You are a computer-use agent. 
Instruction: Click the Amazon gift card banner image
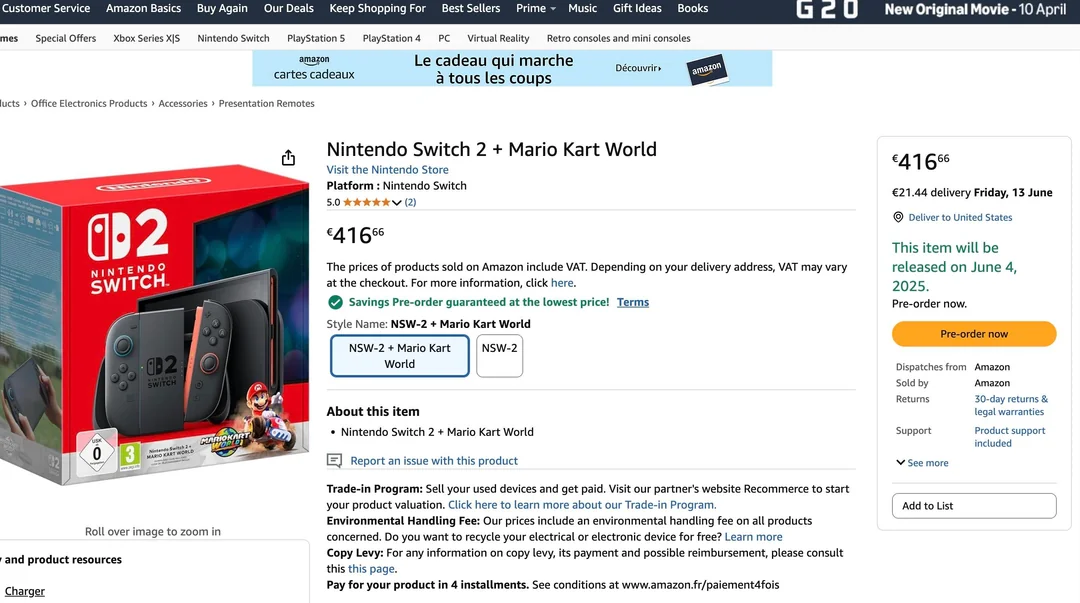512,68
